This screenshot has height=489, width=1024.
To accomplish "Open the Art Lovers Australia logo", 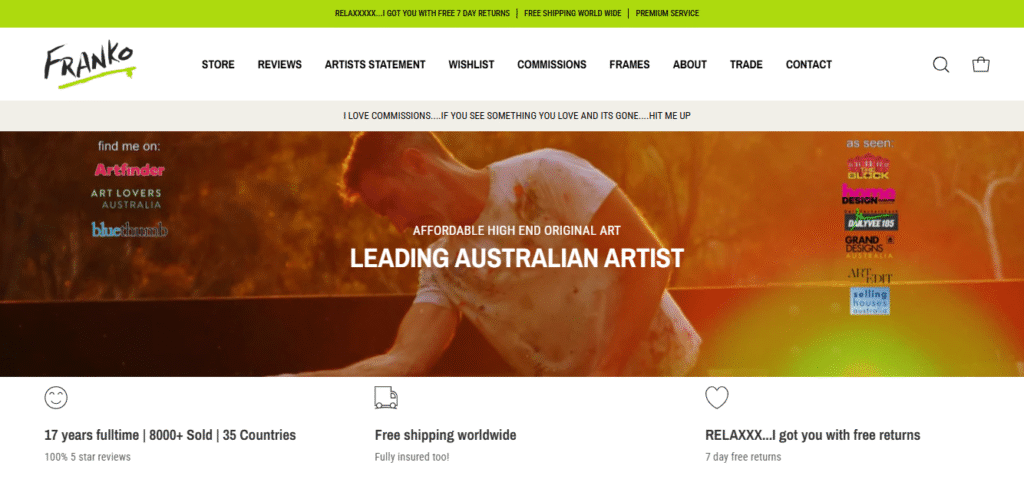I will [x=126, y=198].
